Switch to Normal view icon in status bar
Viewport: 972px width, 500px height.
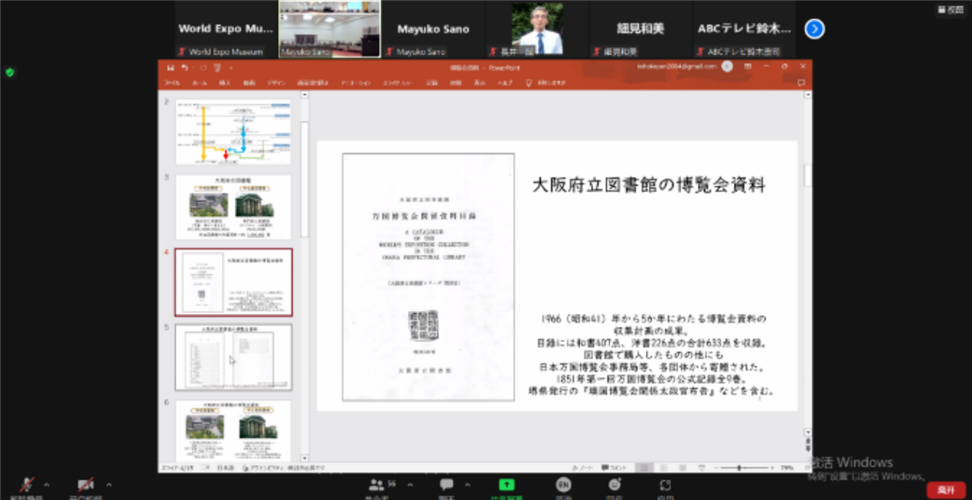click(x=643, y=468)
